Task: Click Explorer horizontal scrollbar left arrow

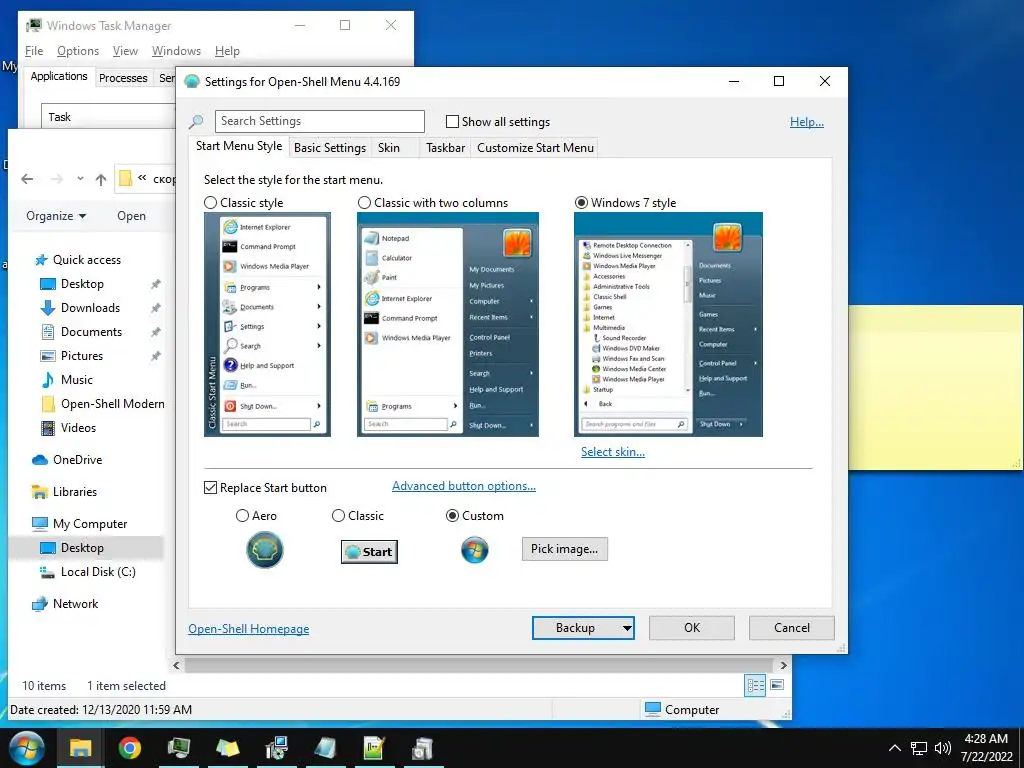Action: click(x=176, y=665)
